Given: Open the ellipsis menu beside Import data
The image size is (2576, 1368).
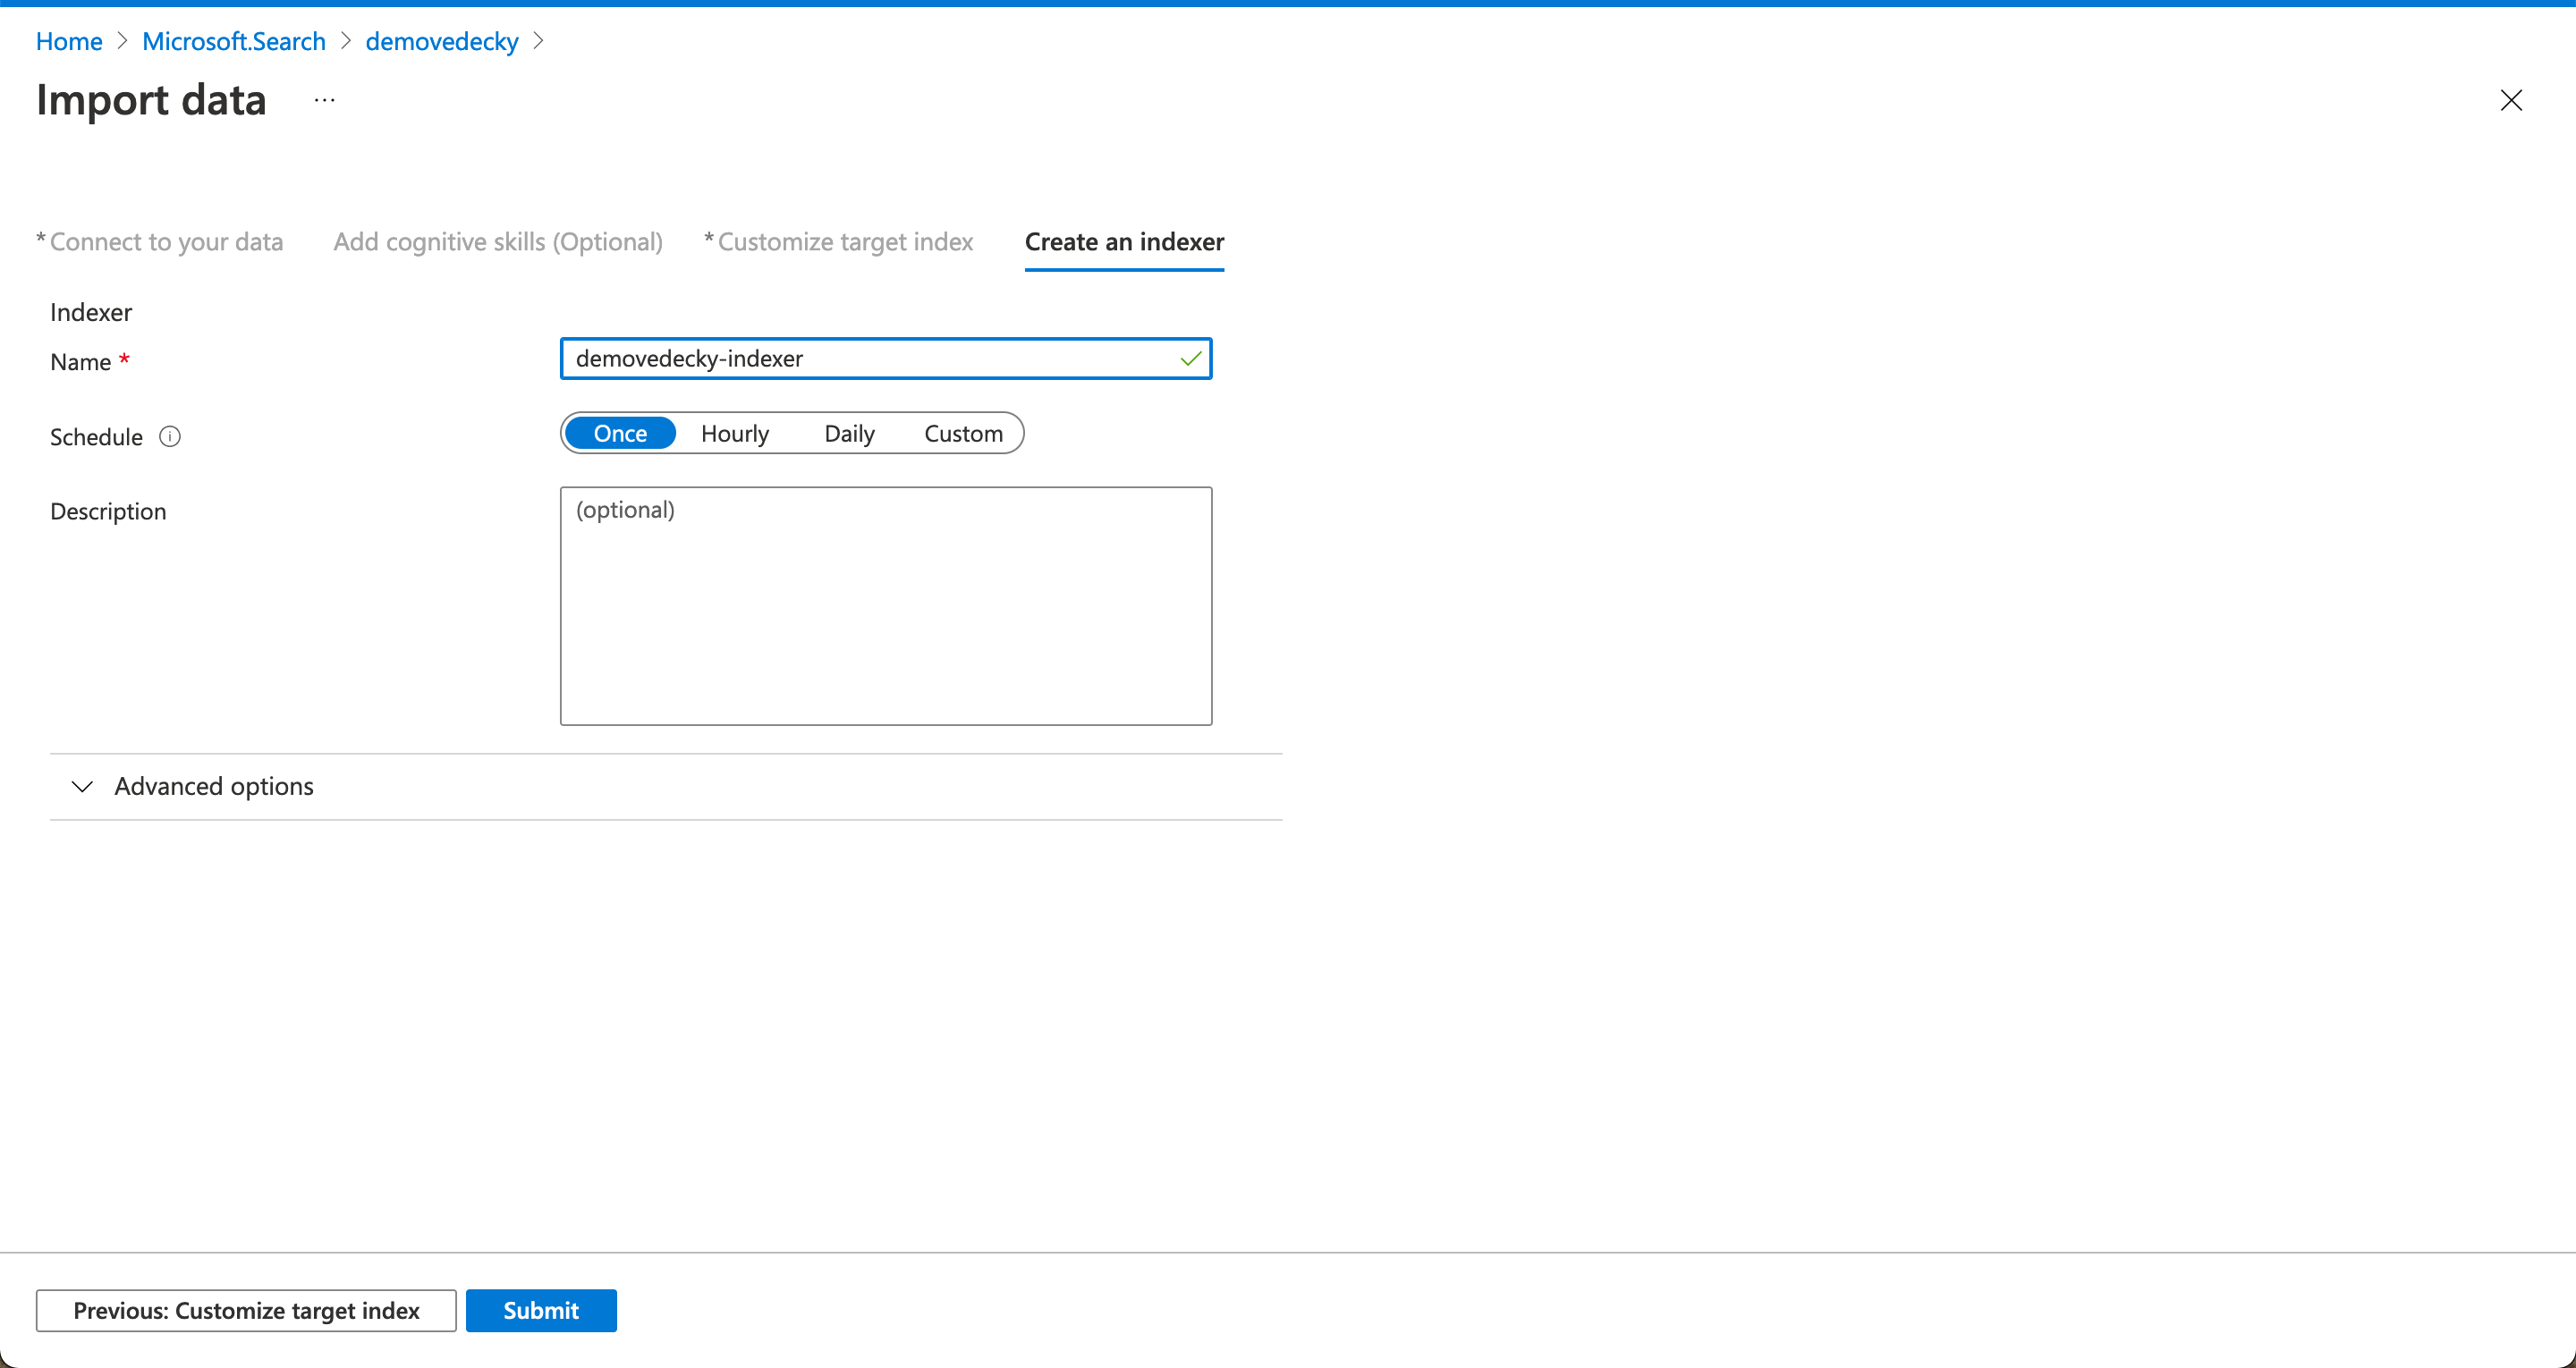Looking at the screenshot, I should pos(324,100).
